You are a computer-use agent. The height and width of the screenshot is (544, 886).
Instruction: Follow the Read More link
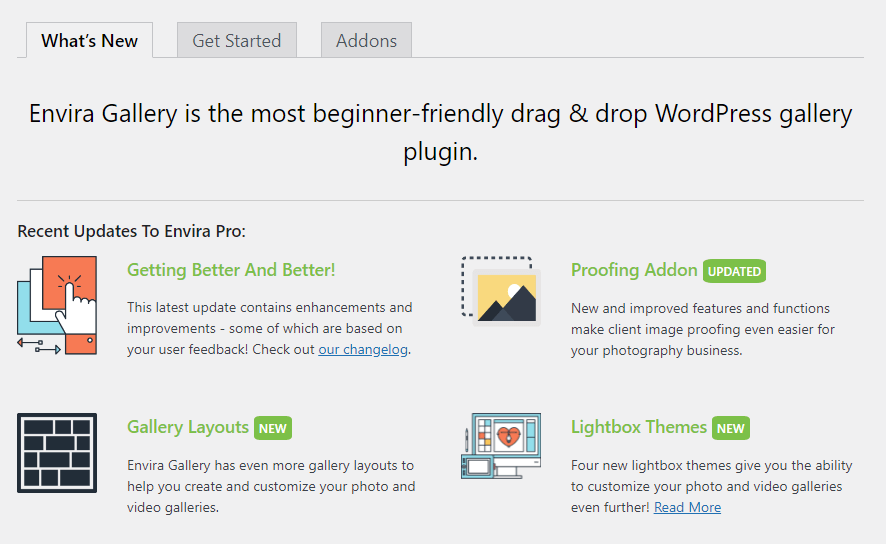click(687, 507)
